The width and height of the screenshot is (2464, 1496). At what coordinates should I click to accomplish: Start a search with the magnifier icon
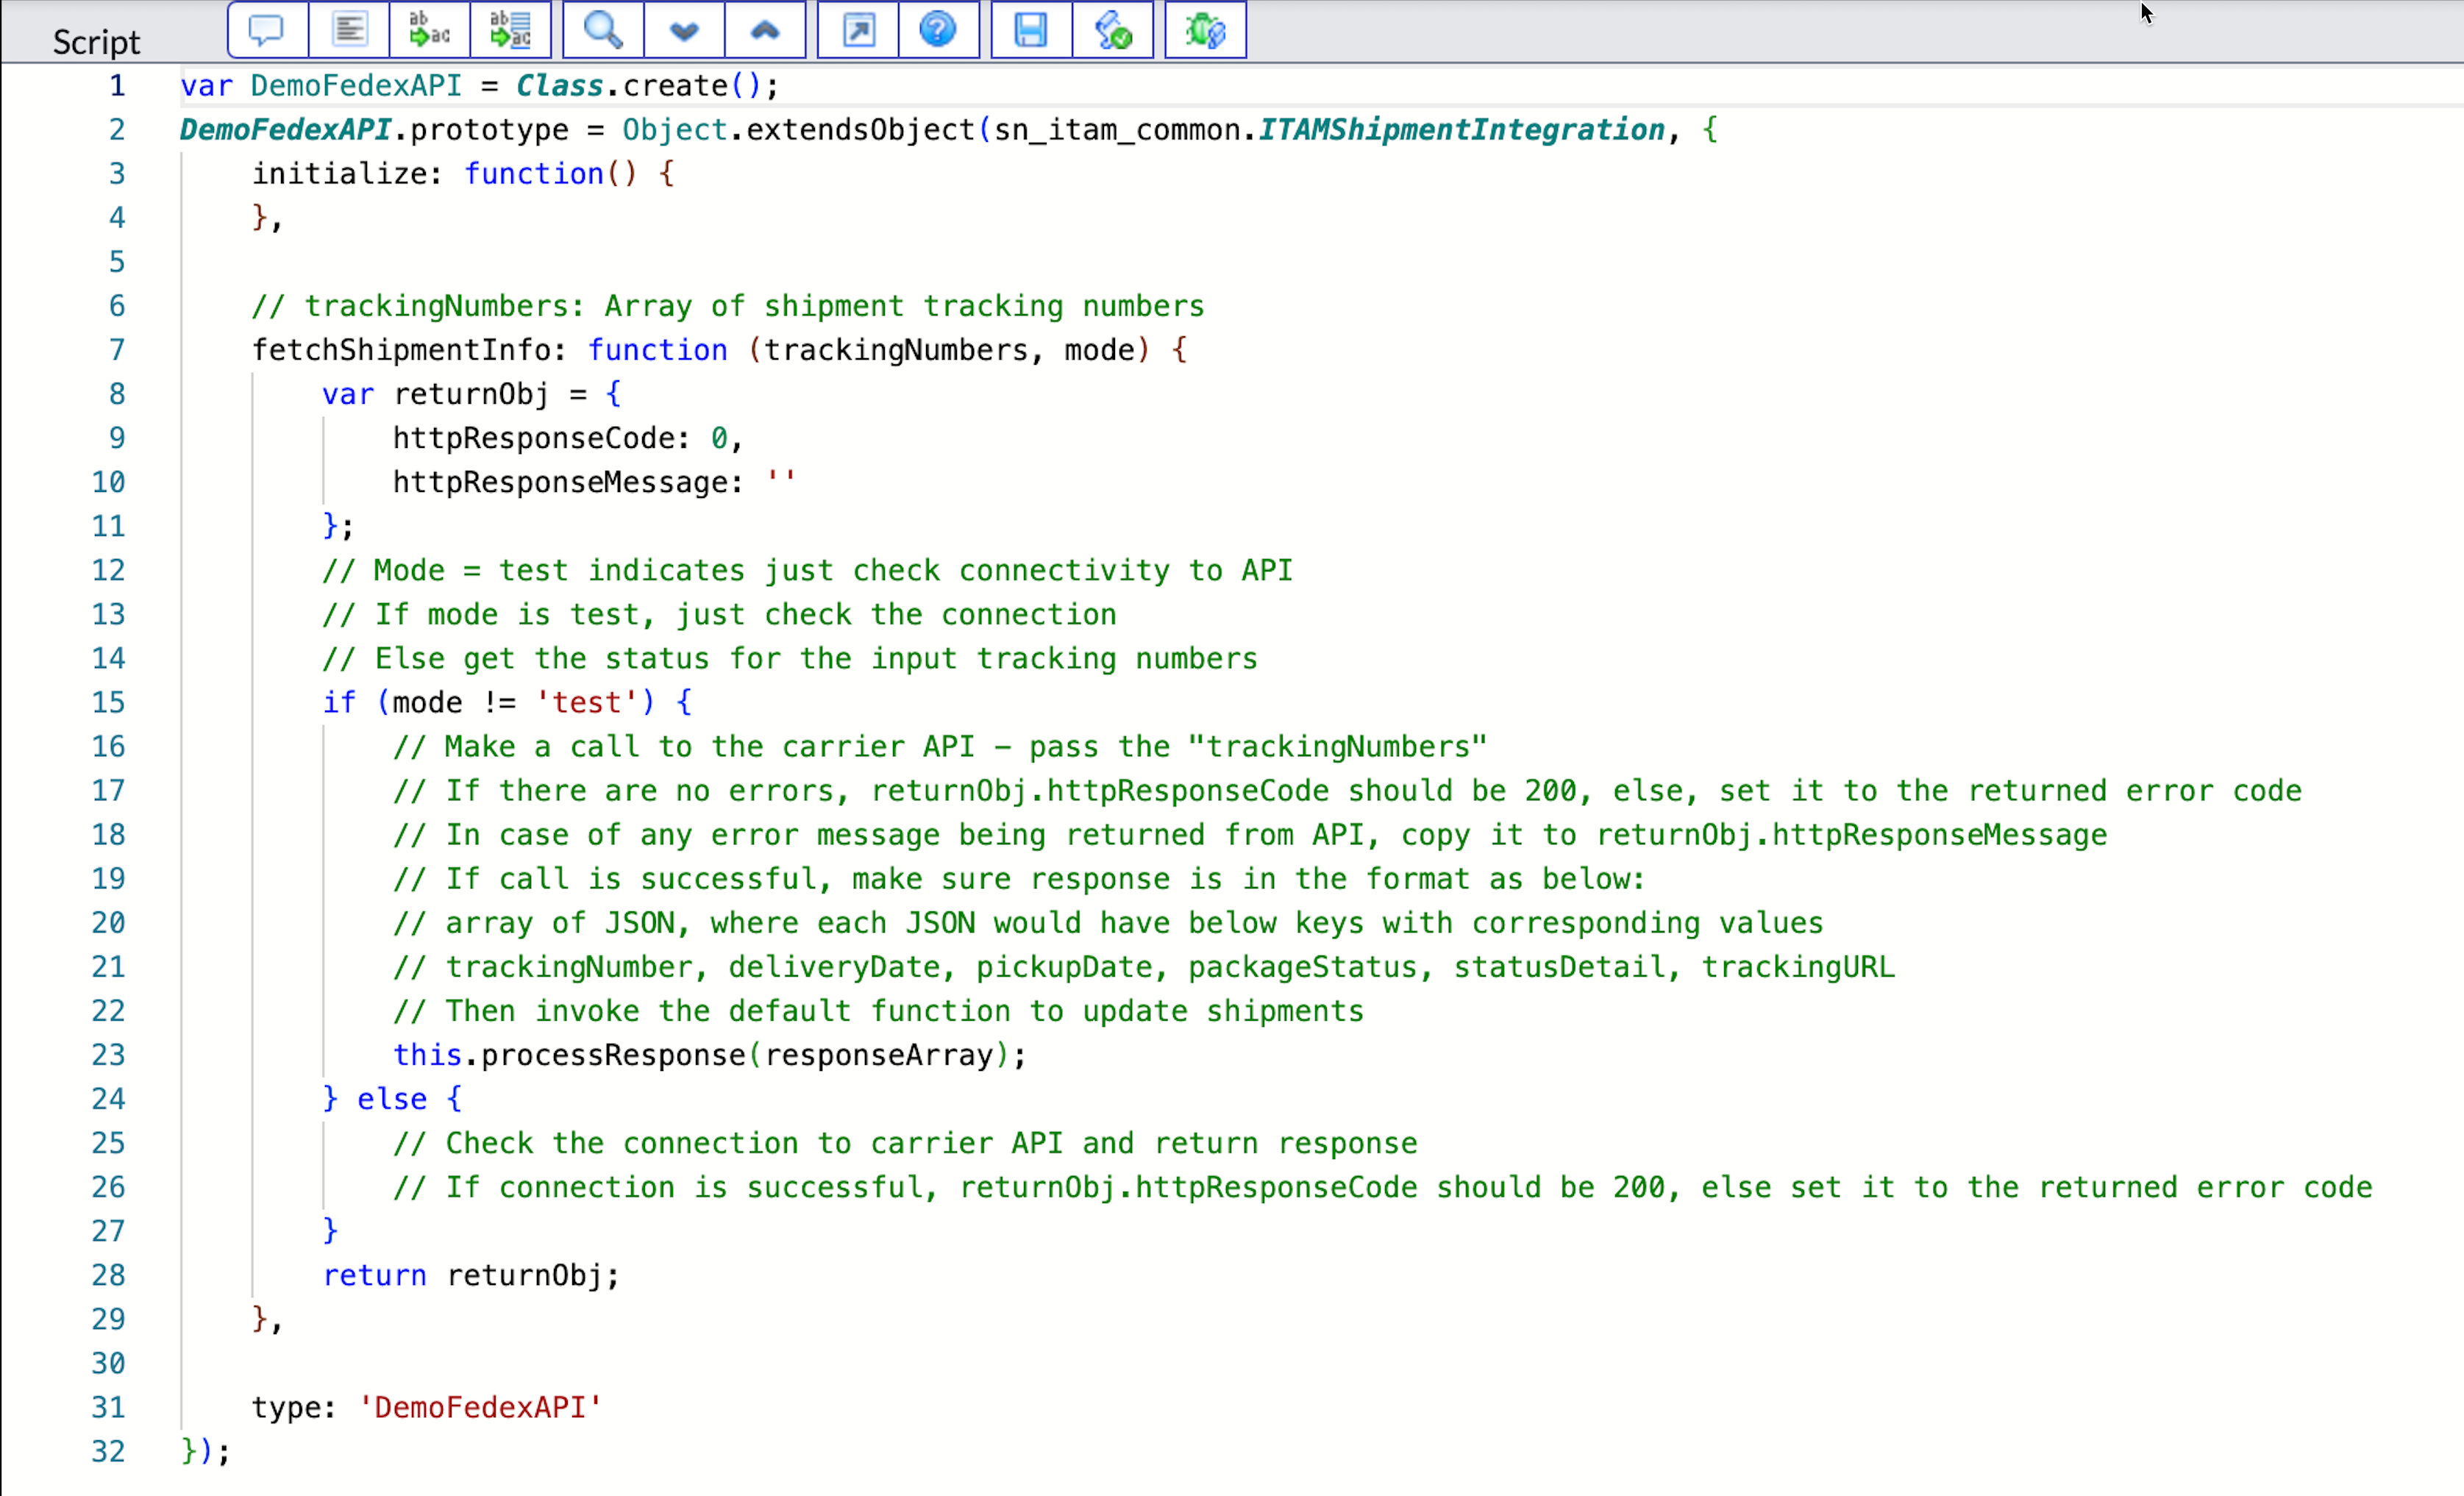[x=603, y=30]
